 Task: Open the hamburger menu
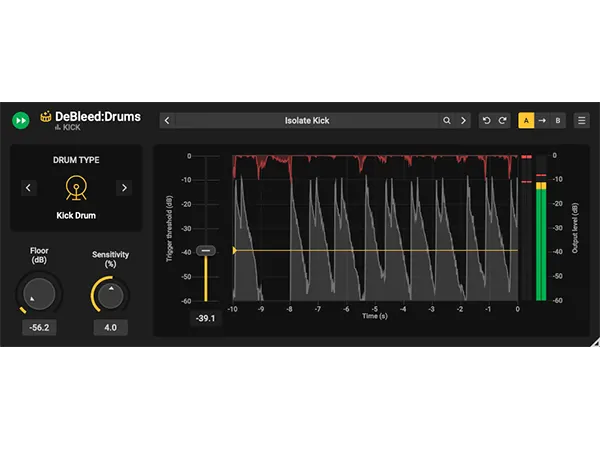[x=582, y=121]
